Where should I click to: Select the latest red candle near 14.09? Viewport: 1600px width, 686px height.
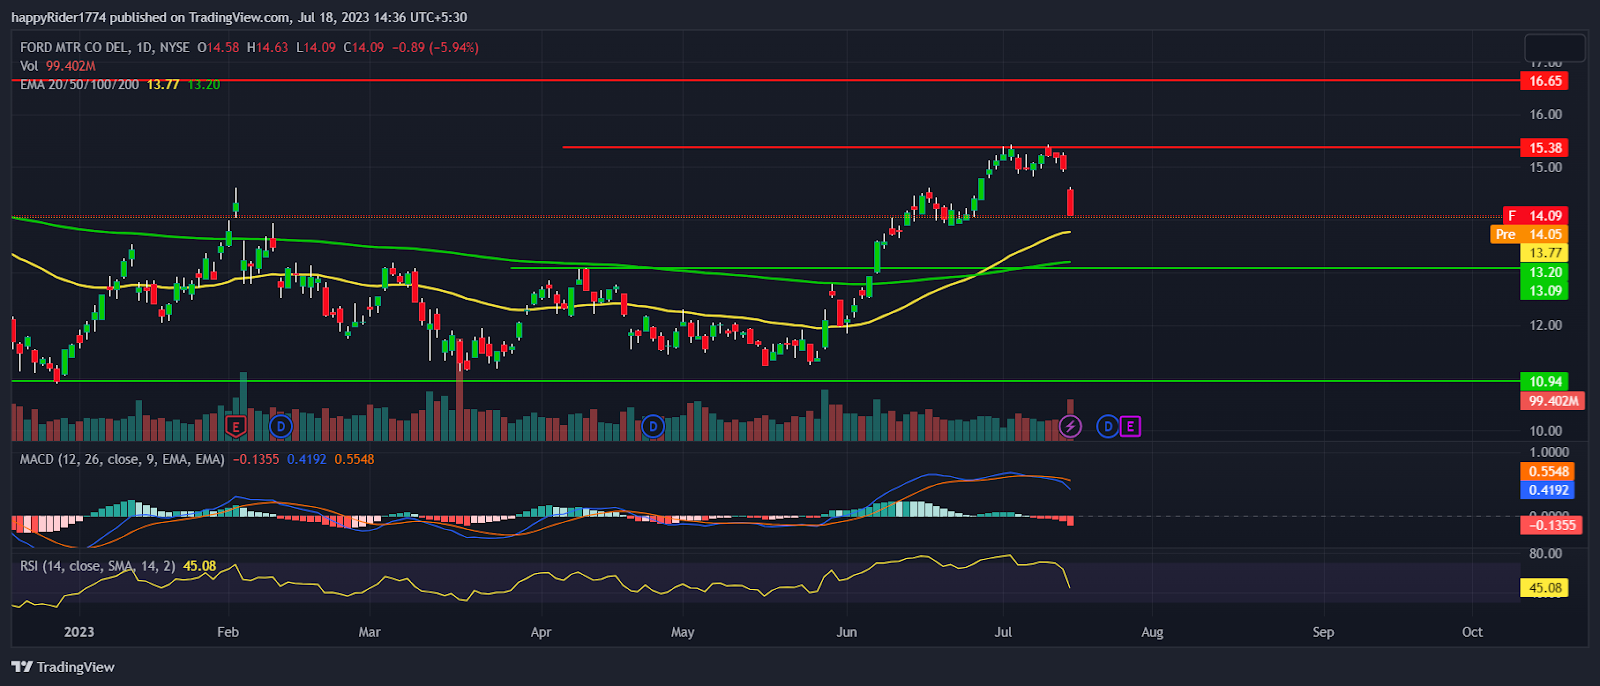click(1071, 202)
